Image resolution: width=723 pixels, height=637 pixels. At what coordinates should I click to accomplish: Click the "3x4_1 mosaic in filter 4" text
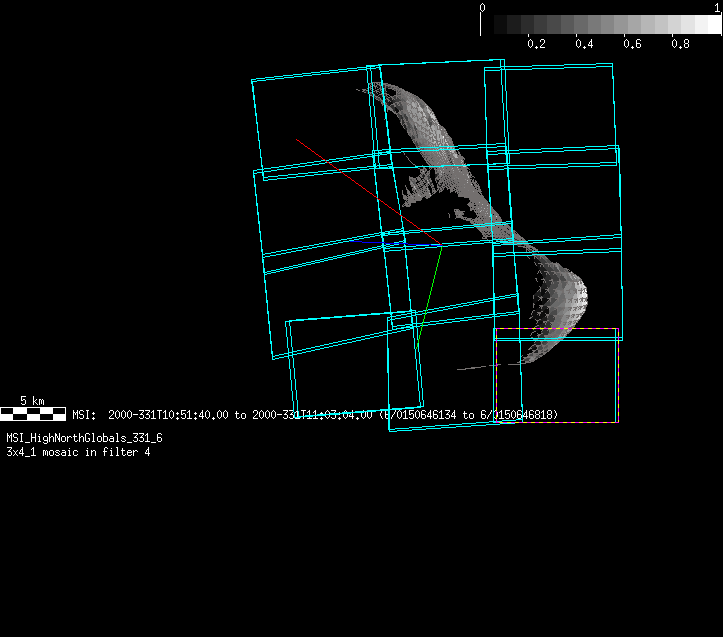[x=78, y=452]
